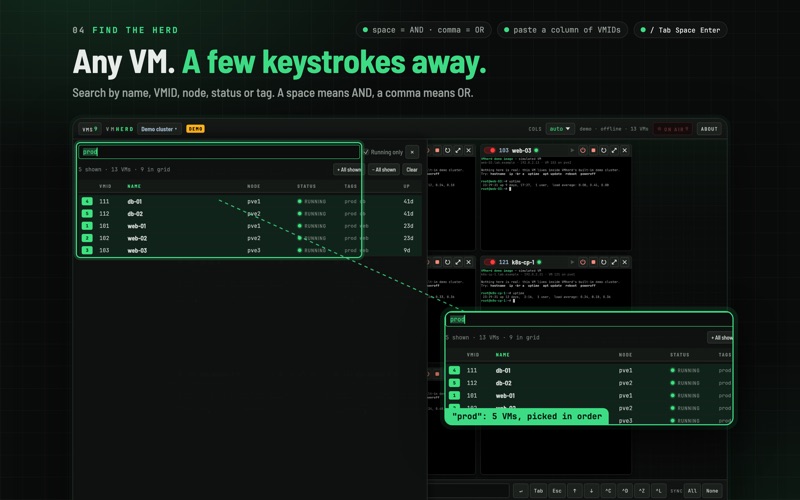Close the web-03 console pane
The height and width of the screenshot is (500, 800).
point(624,151)
